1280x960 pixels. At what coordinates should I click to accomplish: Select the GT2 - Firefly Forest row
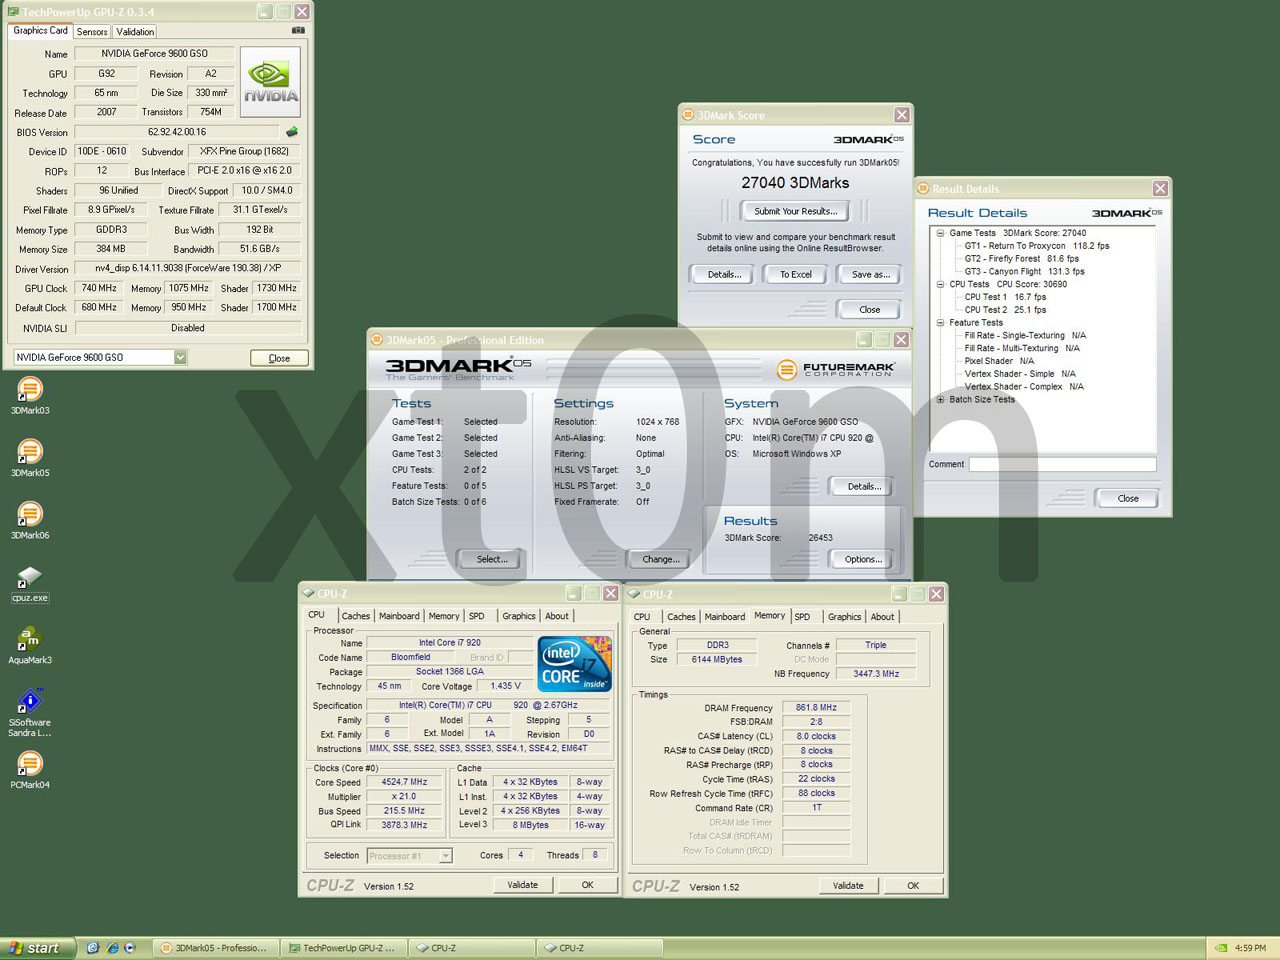tap(1022, 259)
